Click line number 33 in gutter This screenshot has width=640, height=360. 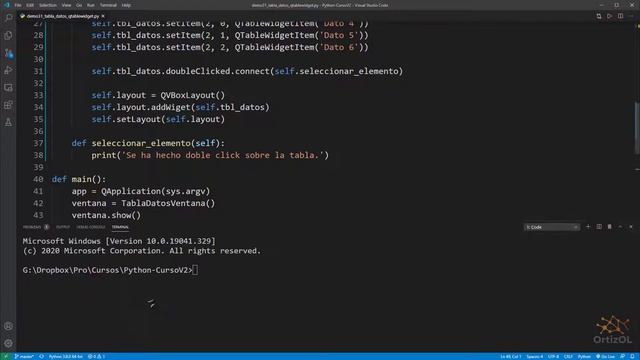click(x=38, y=96)
